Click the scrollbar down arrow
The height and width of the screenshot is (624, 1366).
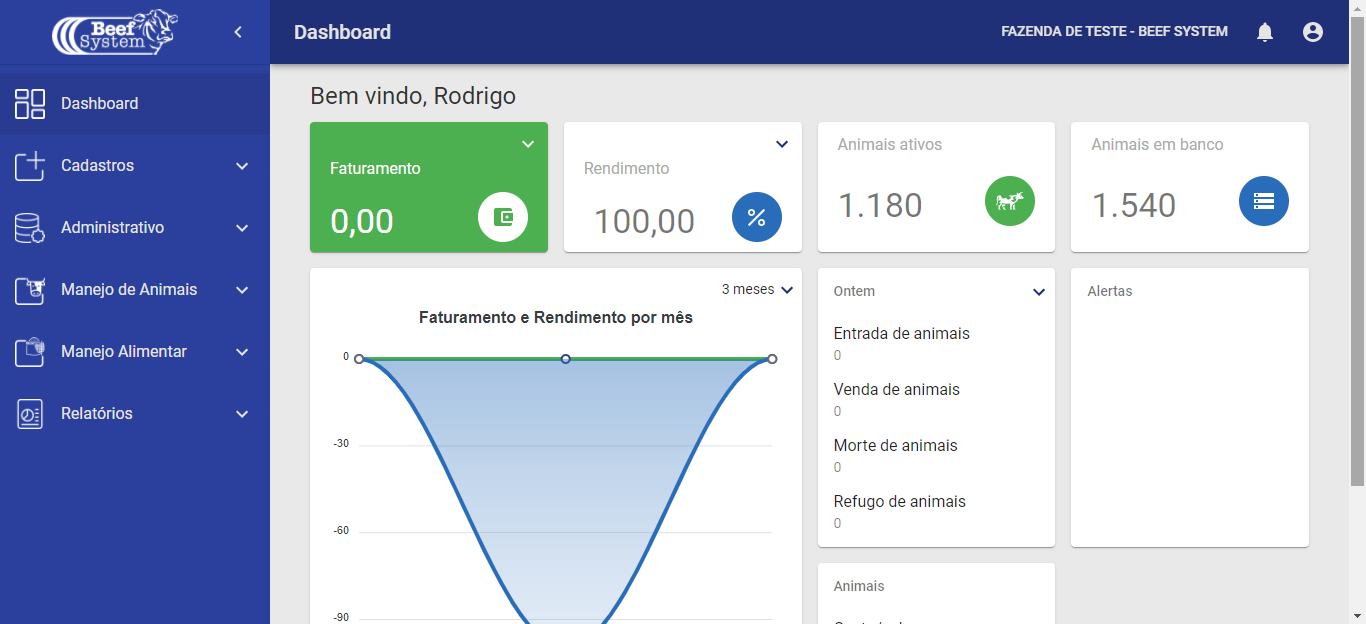coord(1357,615)
